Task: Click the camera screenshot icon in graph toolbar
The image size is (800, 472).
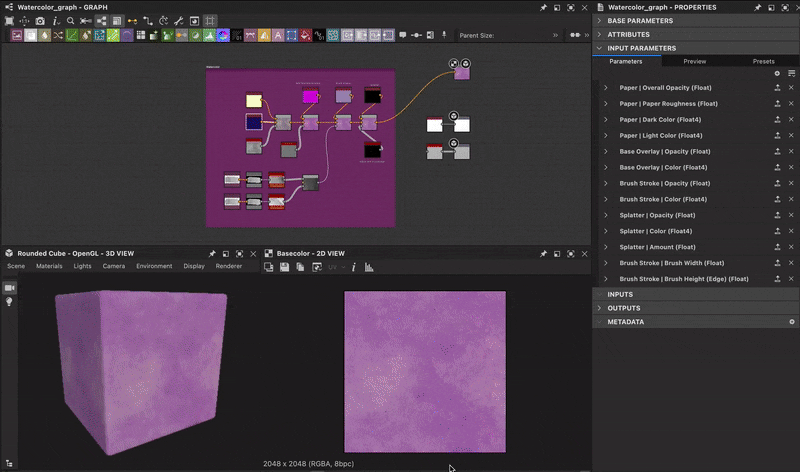Action: 40,20
